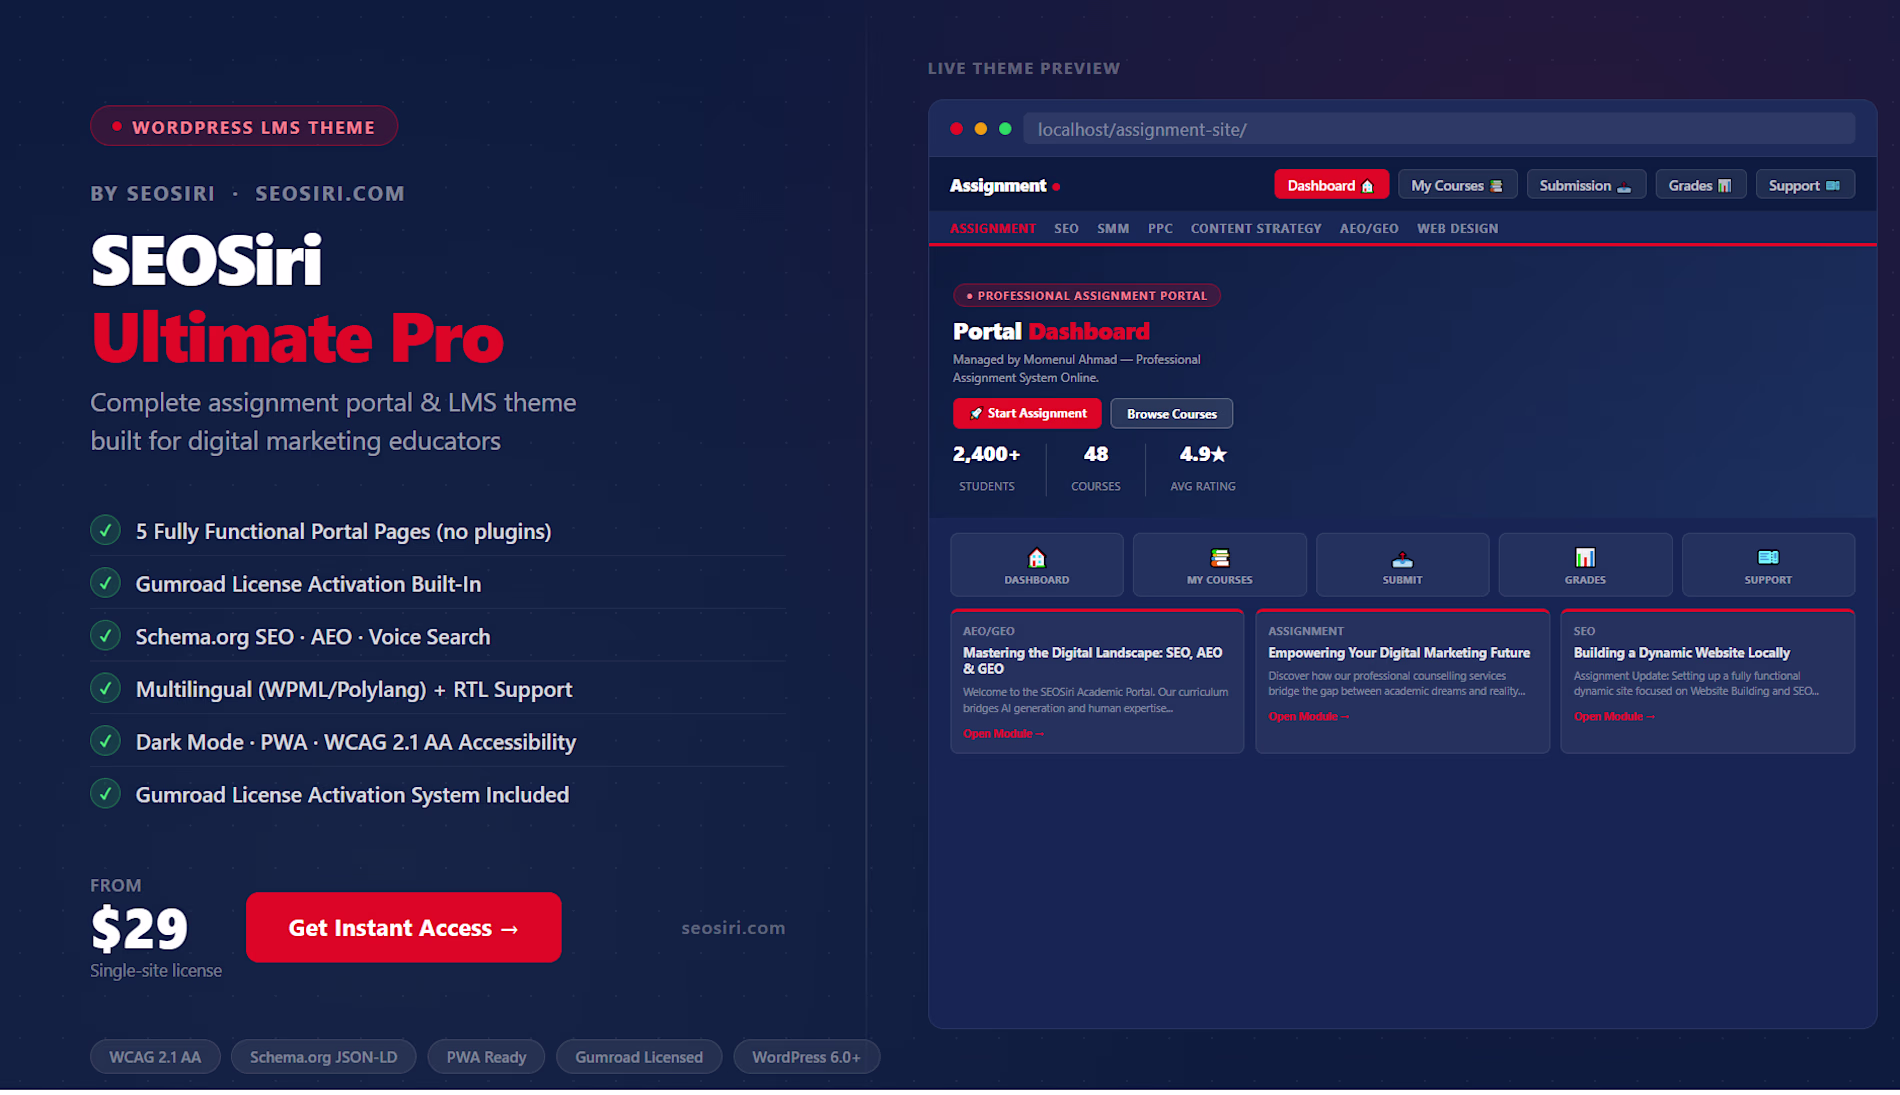Click the Browse Courses button
1900x1095 pixels.
pos(1171,413)
